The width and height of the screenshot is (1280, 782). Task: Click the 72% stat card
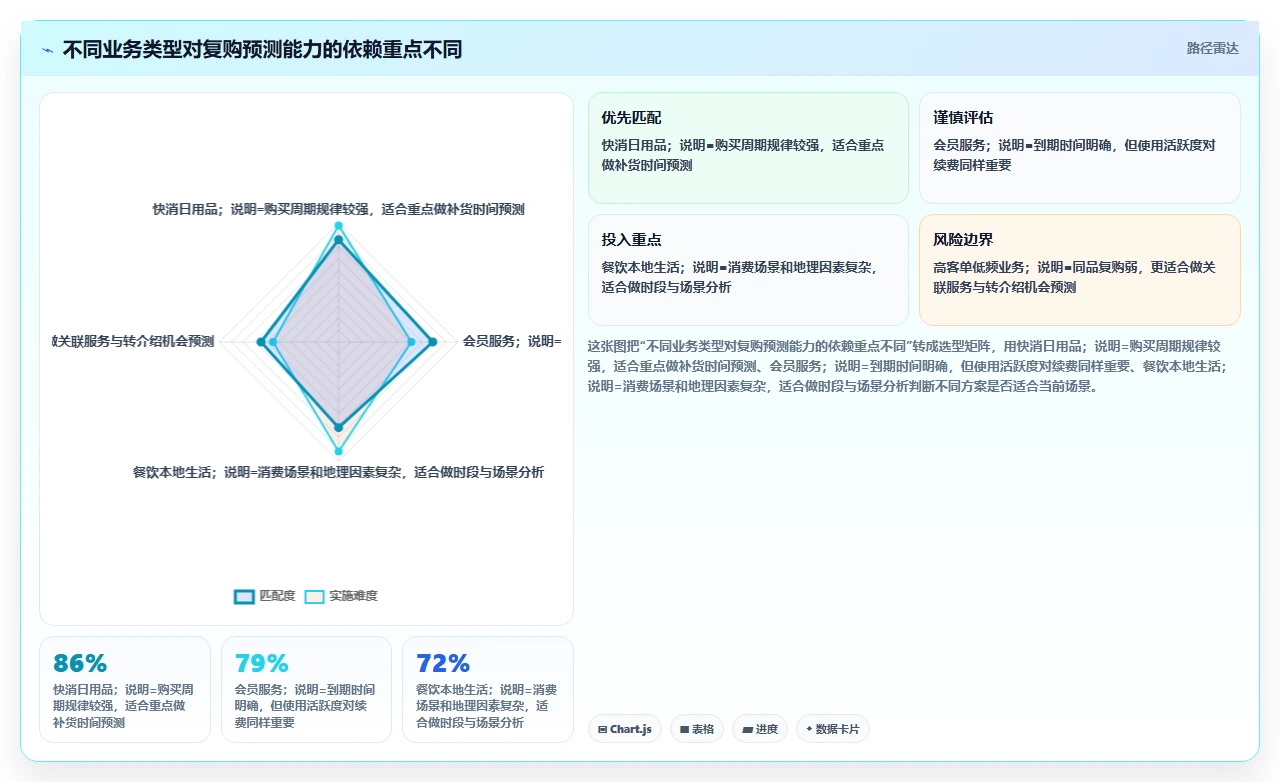pos(488,690)
